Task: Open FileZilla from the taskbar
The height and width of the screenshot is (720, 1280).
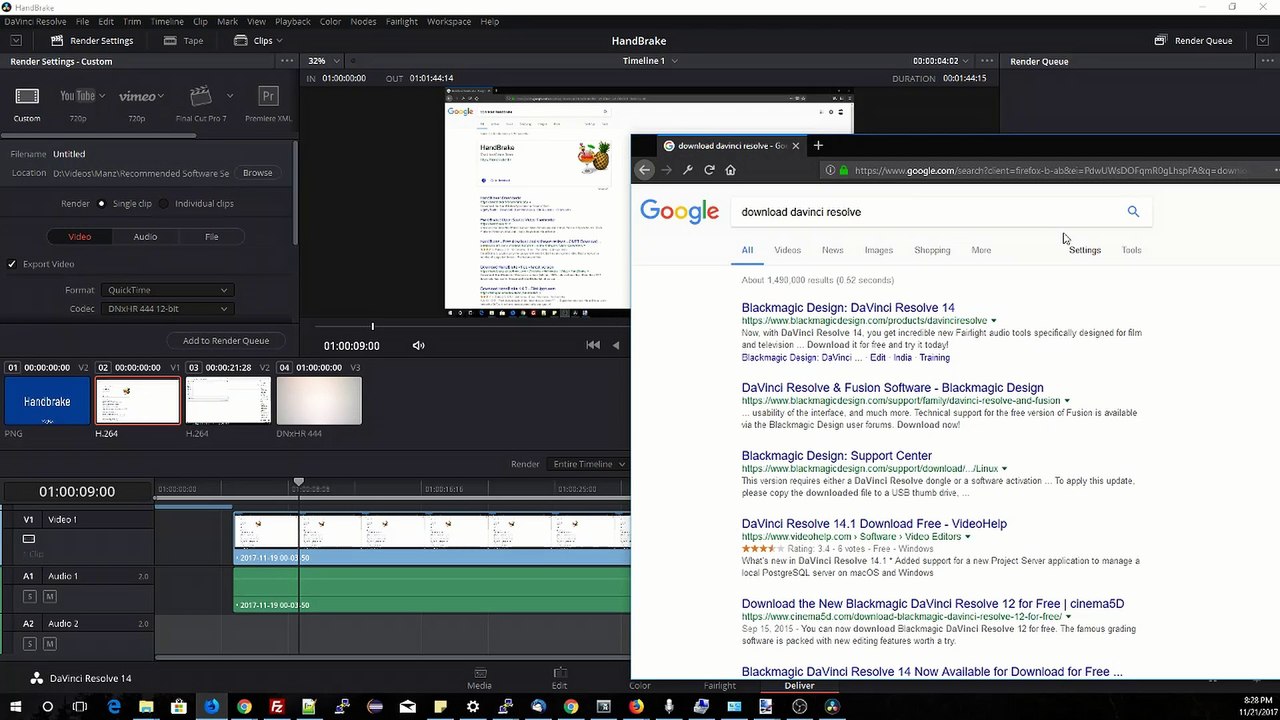Action: (277, 706)
